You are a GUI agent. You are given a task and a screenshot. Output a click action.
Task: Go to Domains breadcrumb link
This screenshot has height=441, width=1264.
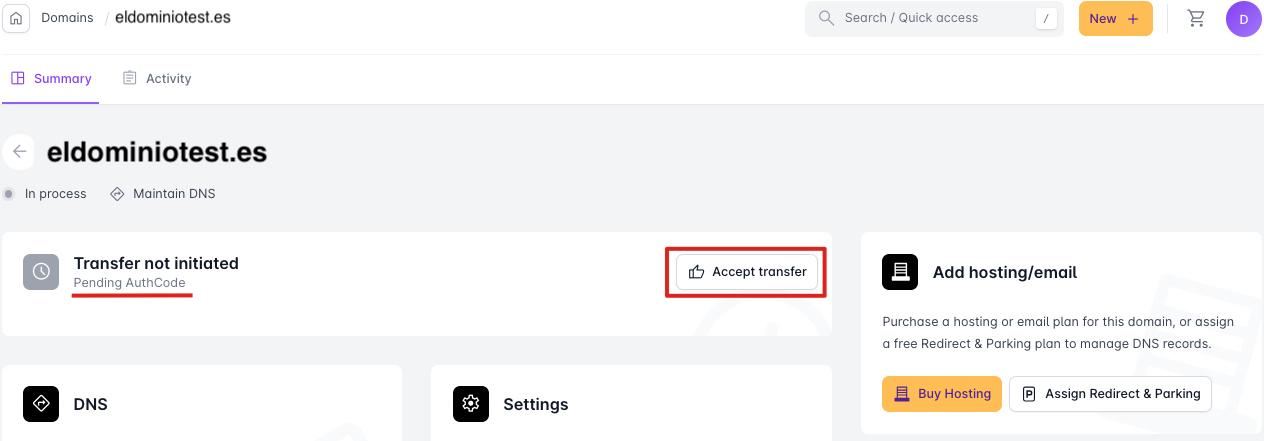[x=67, y=18]
